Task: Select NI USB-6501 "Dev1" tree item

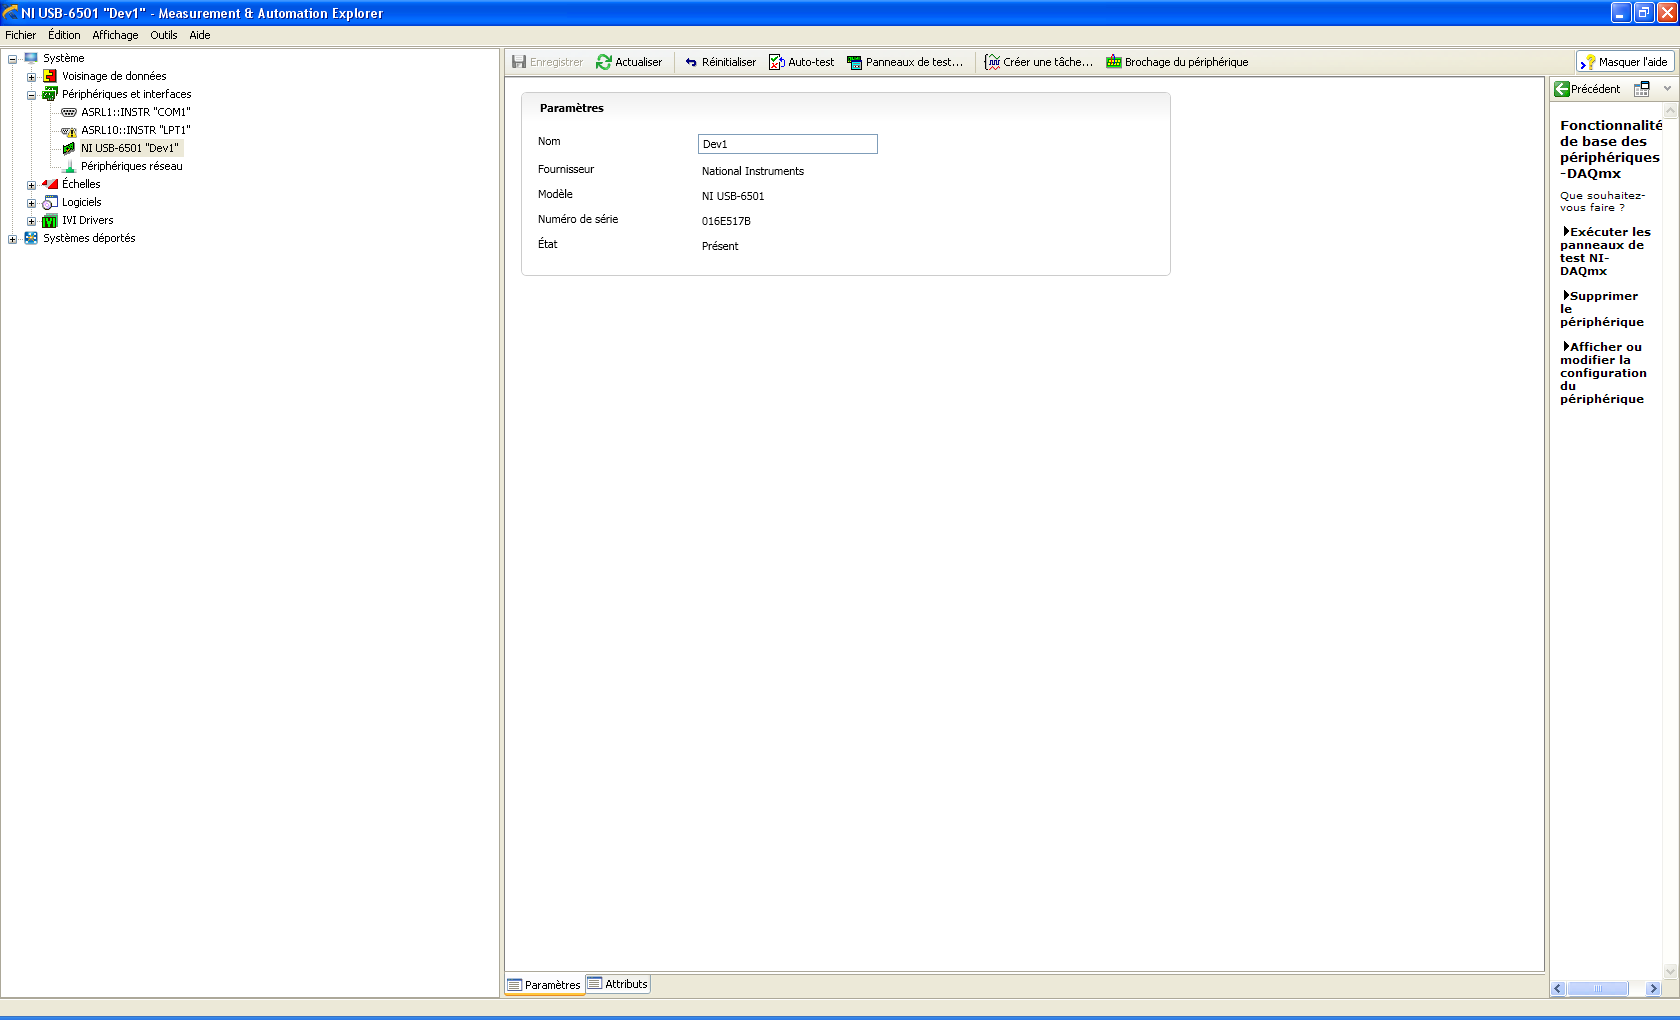Action: click(130, 148)
